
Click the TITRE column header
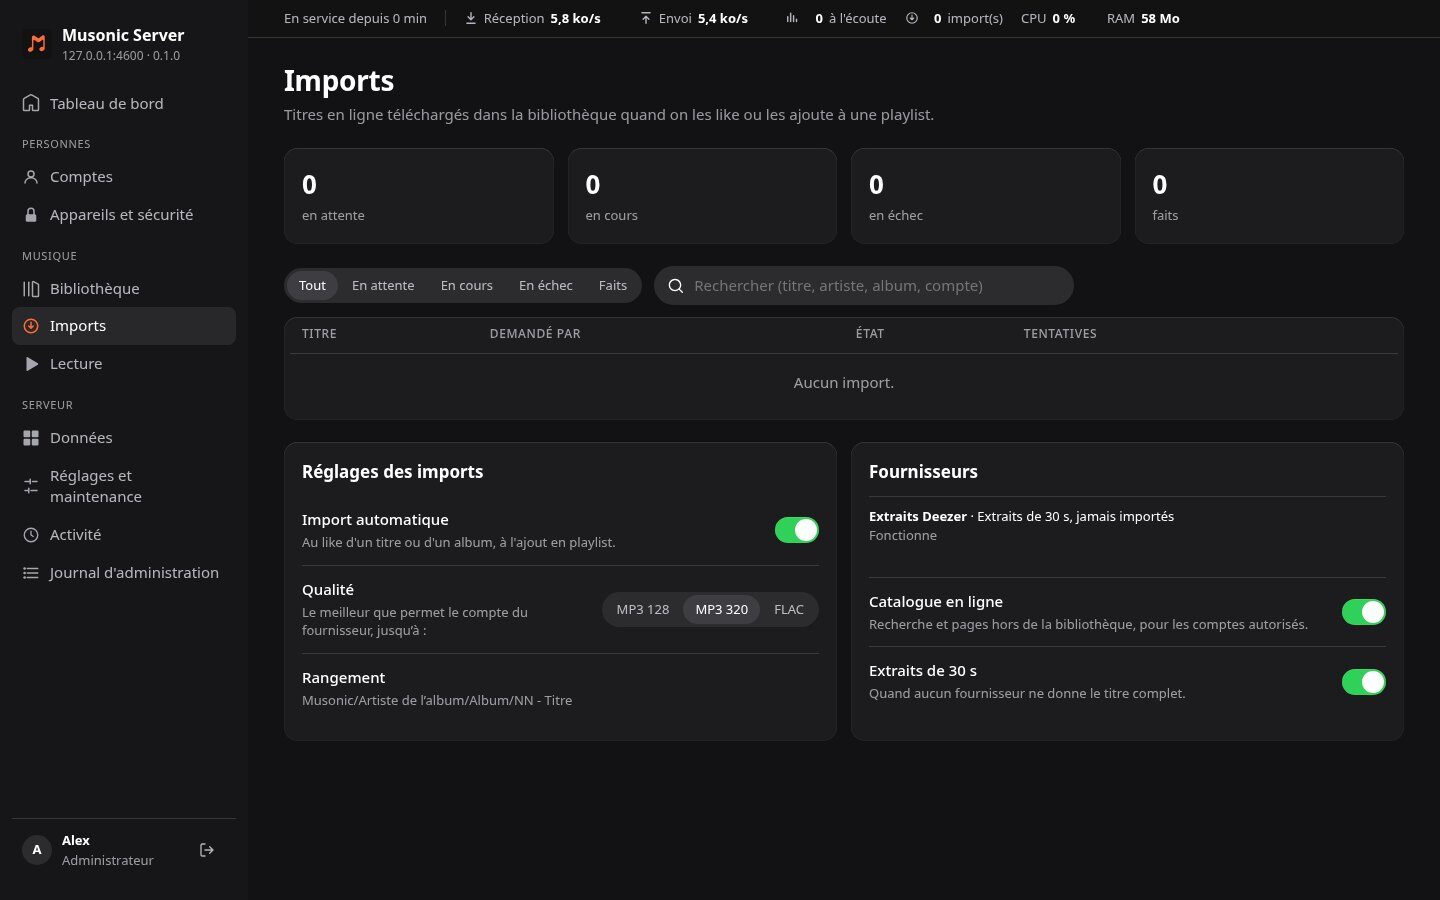[x=319, y=334]
